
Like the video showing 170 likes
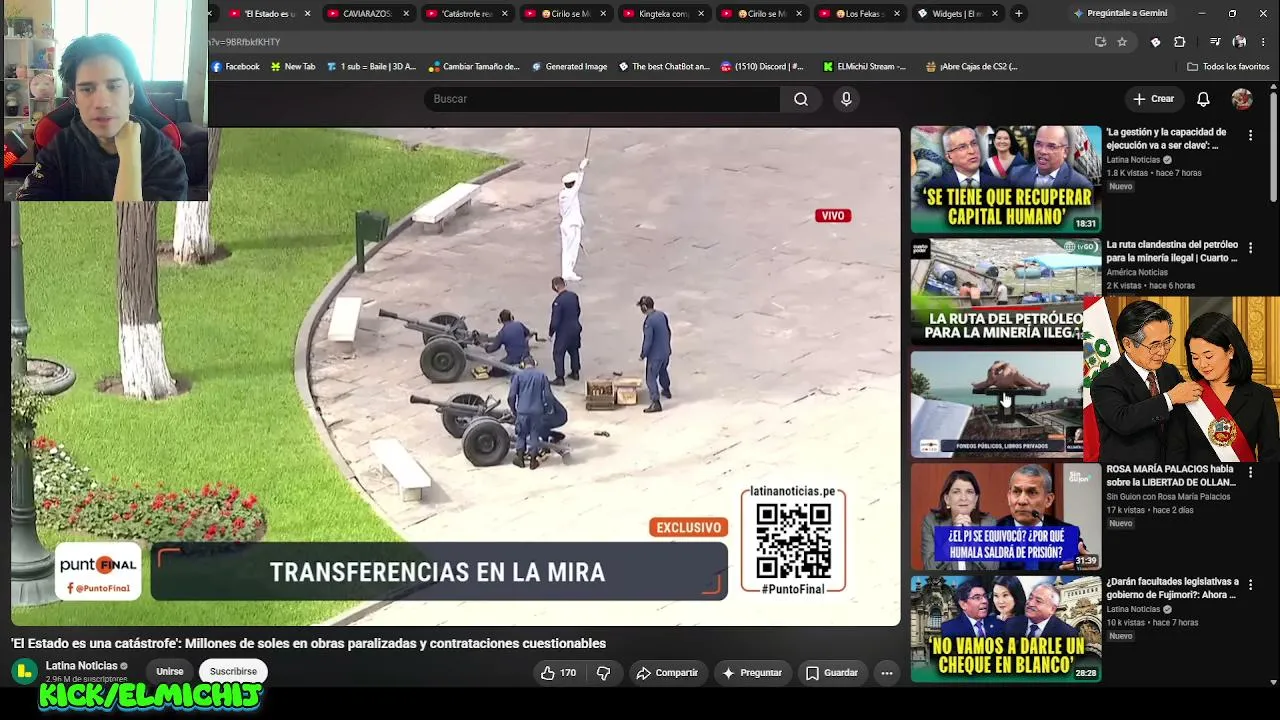click(x=558, y=673)
